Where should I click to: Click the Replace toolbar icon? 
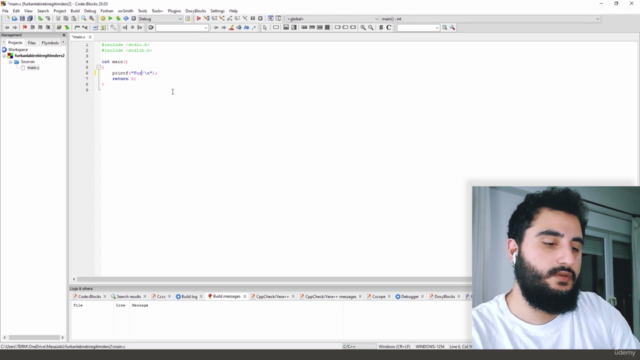pos(91,18)
